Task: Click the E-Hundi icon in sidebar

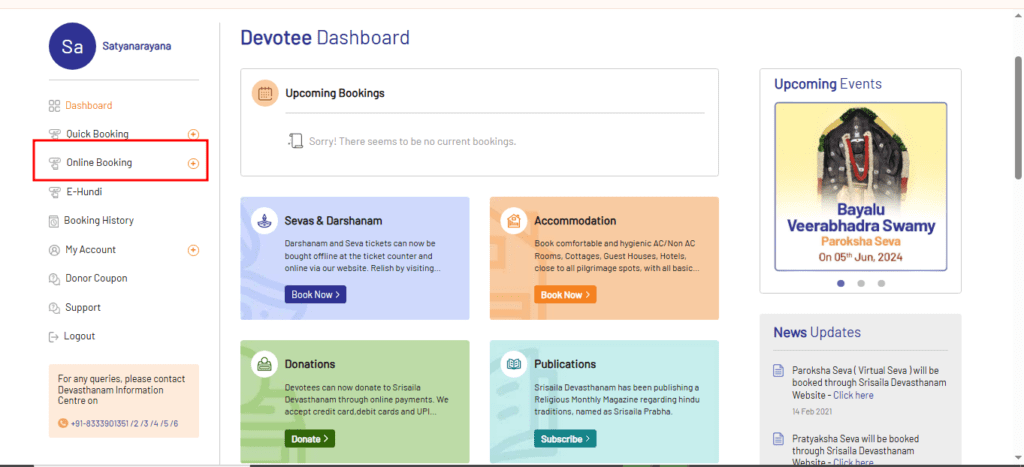Action: [54, 192]
